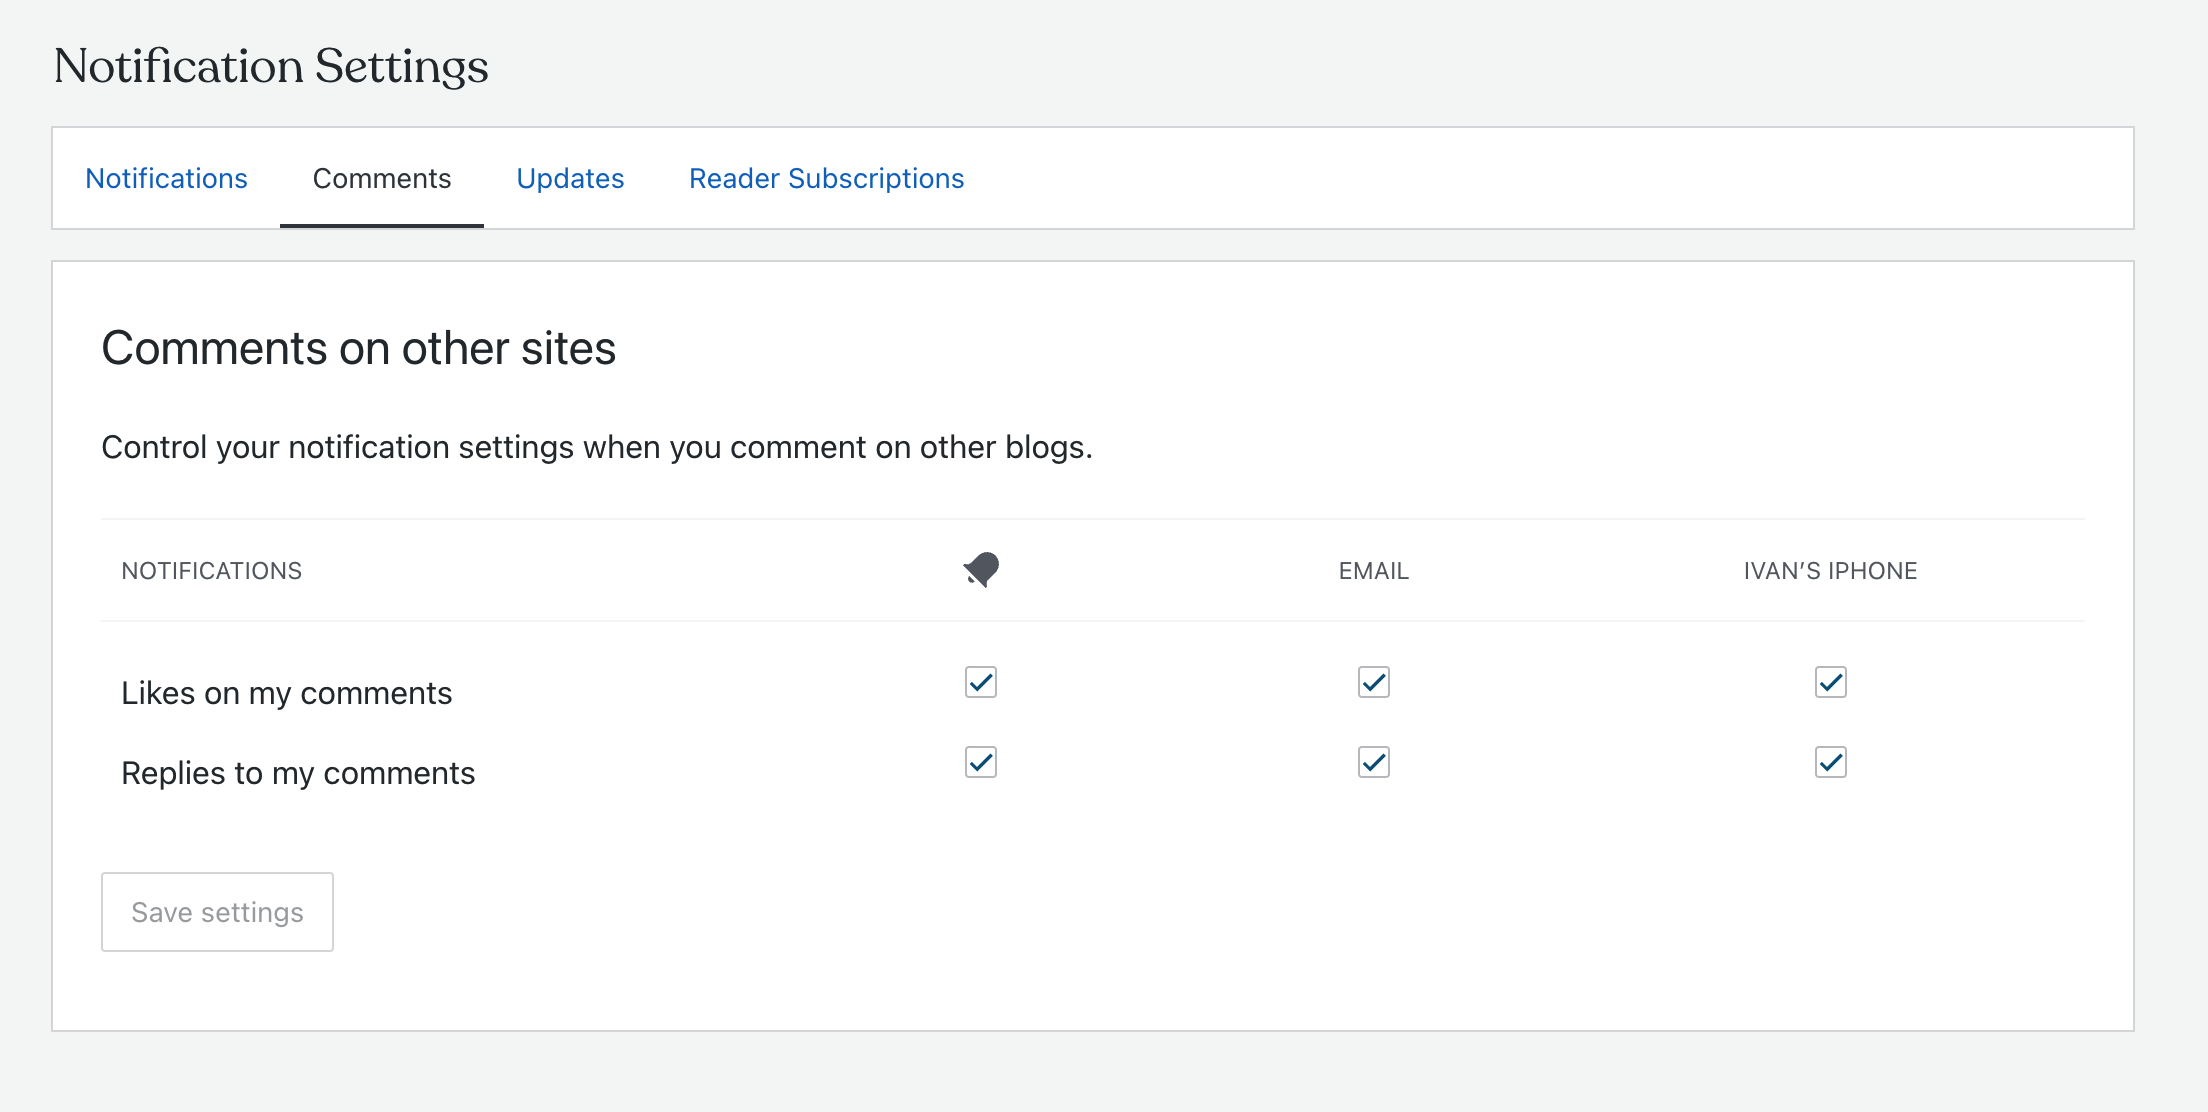The image size is (2208, 1112).
Task: Click the EMAIL column header
Action: (x=1373, y=571)
